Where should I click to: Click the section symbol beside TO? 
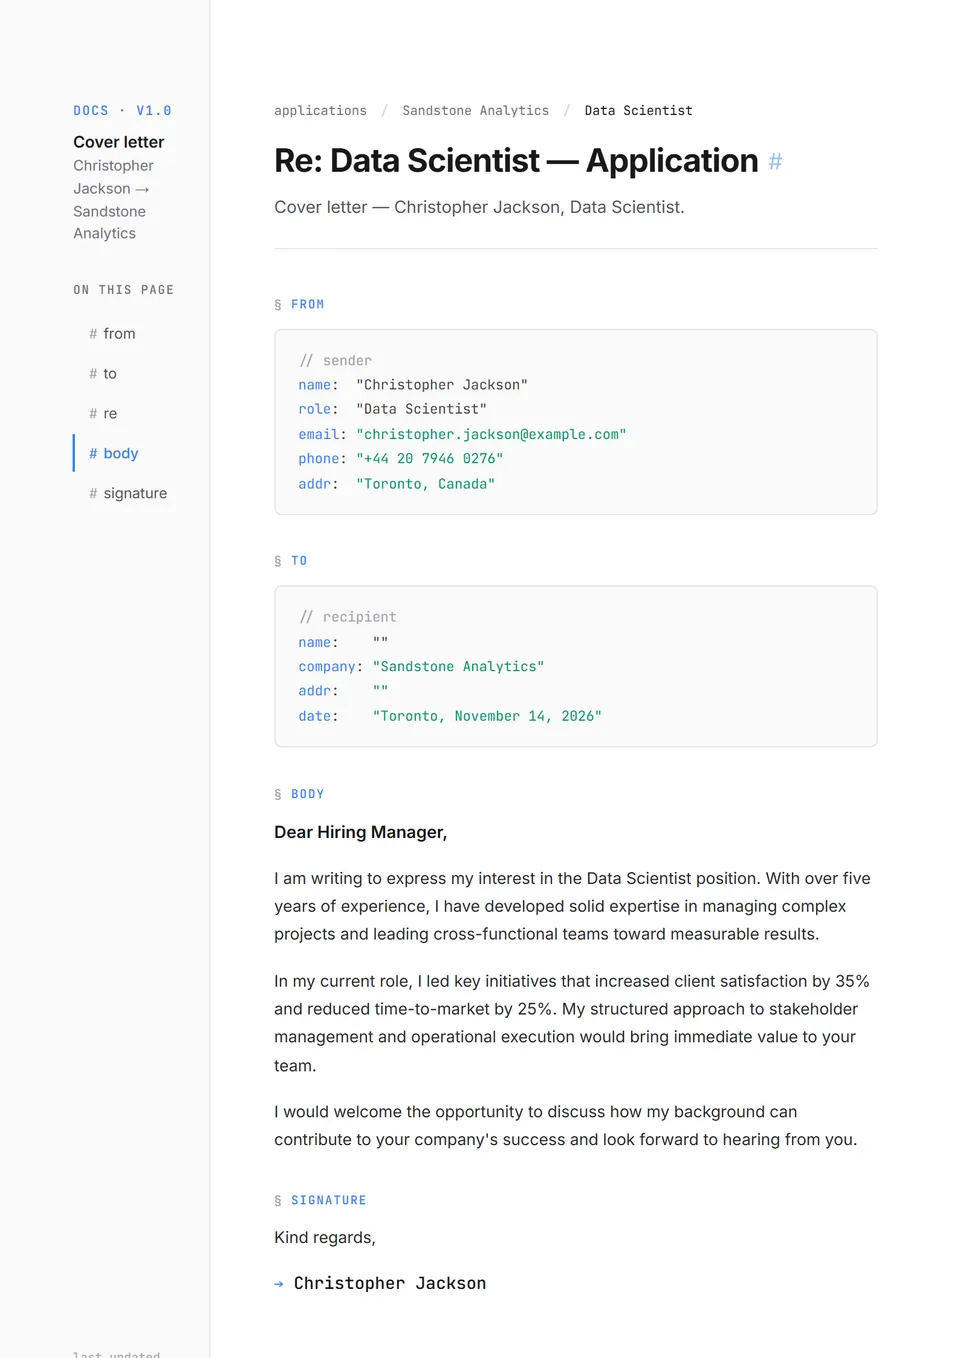click(x=278, y=562)
